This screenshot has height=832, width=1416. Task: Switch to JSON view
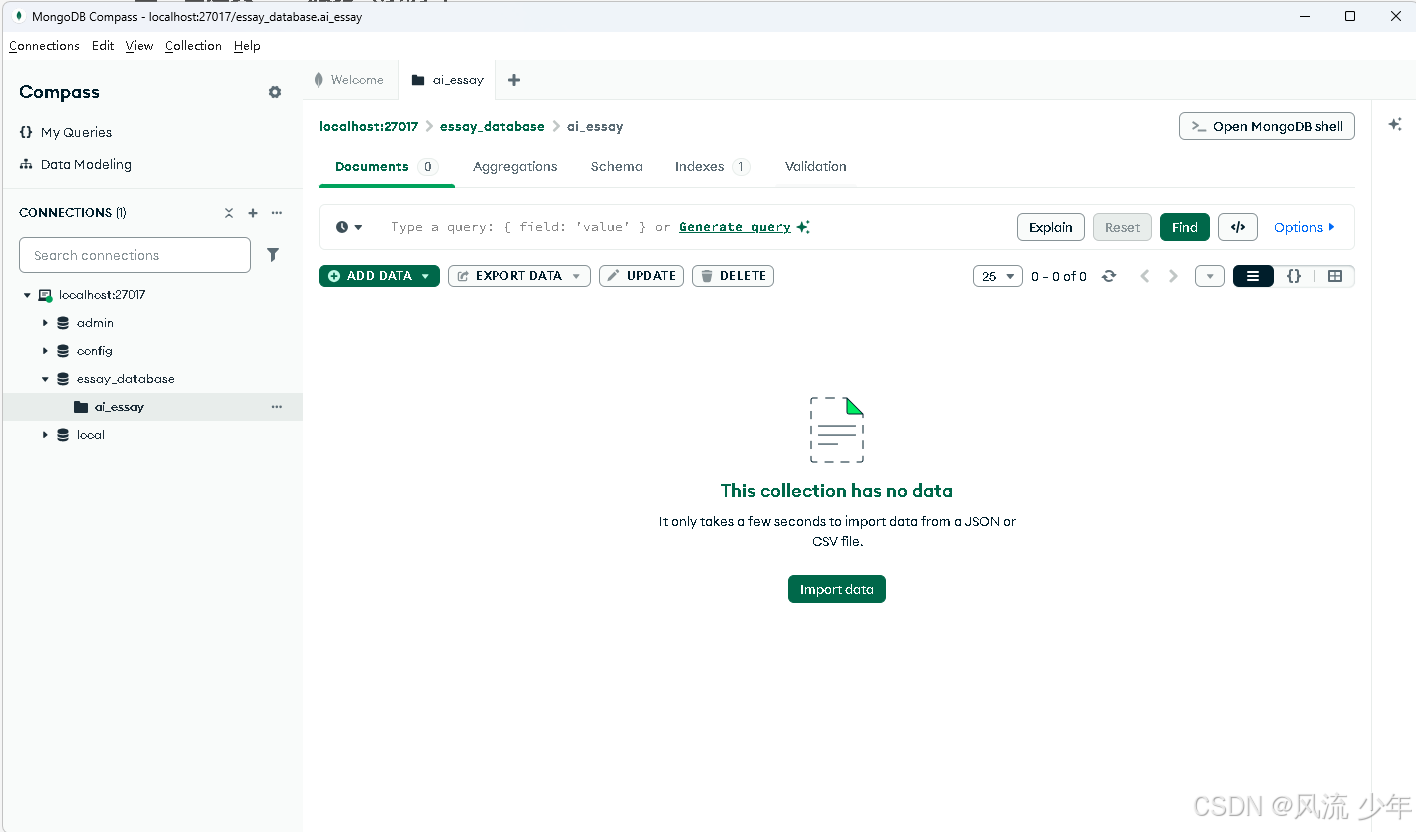click(1294, 276)
